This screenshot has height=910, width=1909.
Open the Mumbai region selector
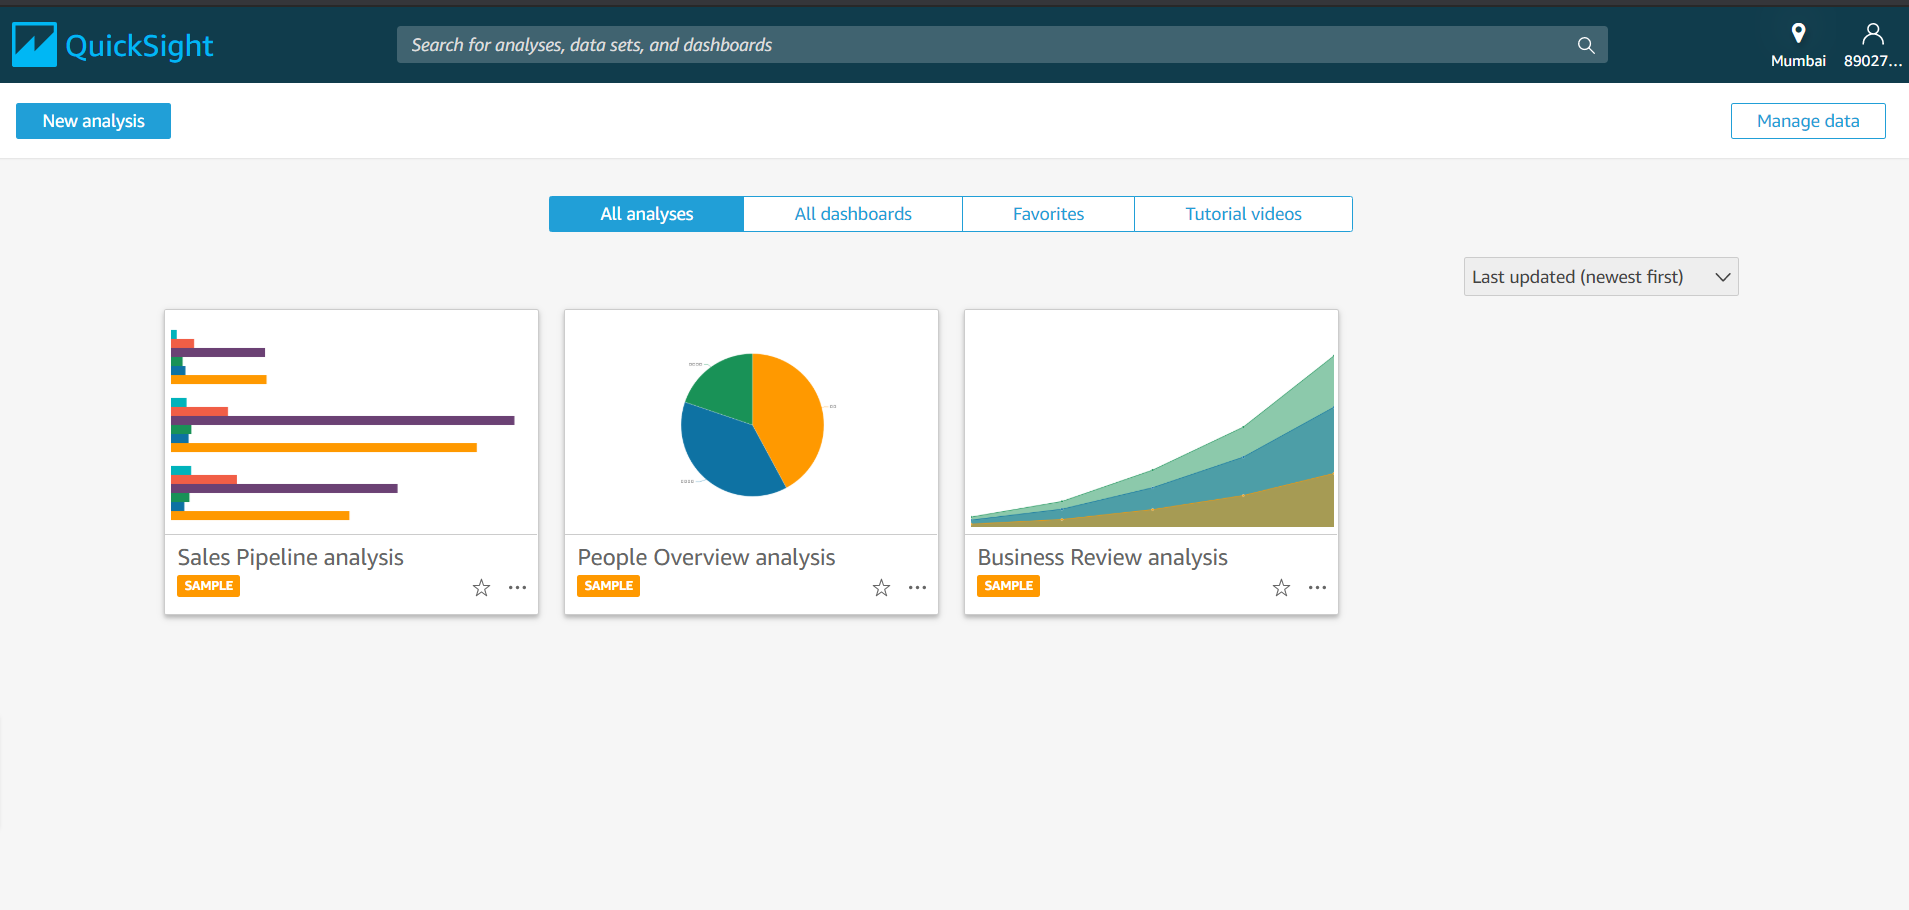pyautogui.click(x=1797, y=45)
